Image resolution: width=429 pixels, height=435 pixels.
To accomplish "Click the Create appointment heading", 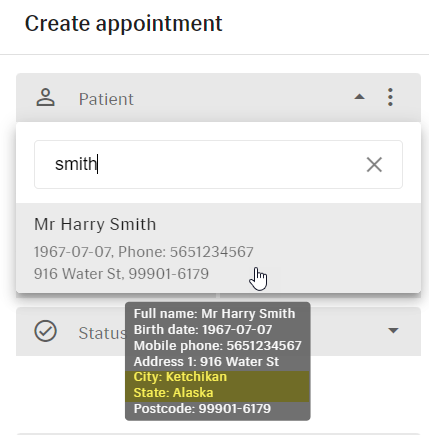I will pos(124,24).
